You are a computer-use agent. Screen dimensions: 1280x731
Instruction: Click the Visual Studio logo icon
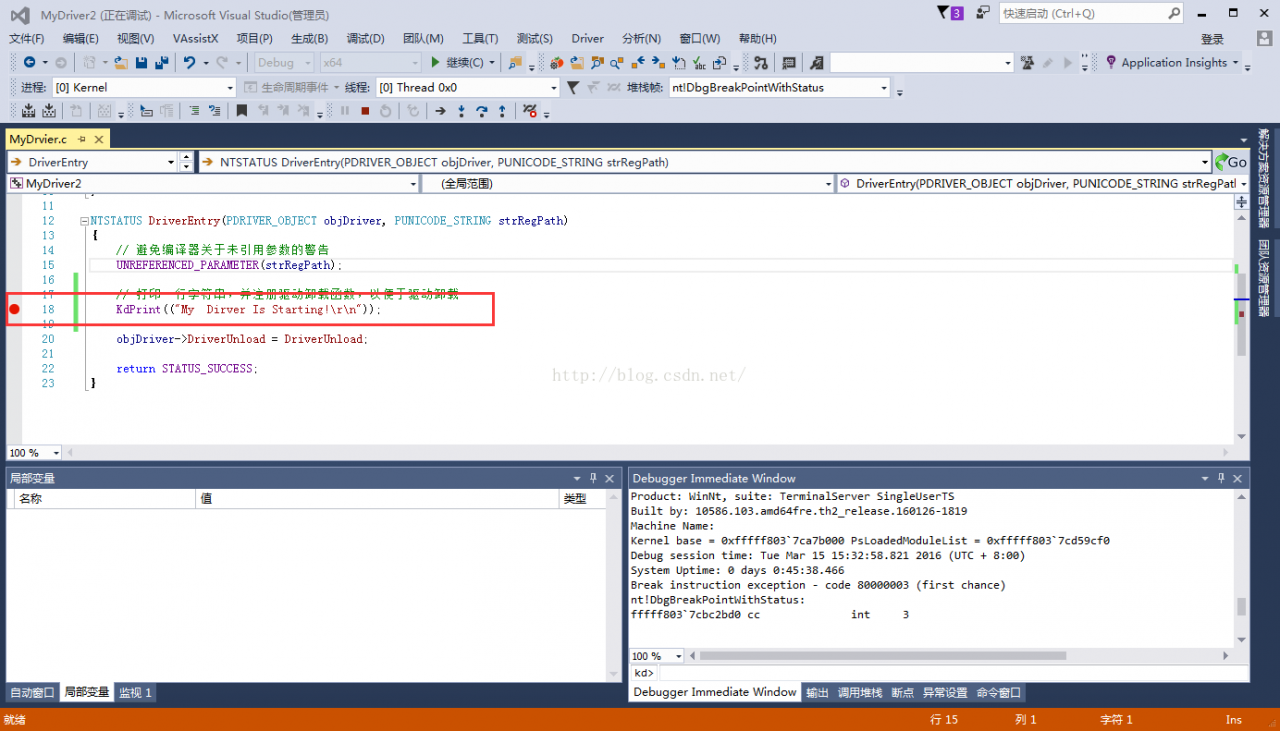click(x=19, y=14)
